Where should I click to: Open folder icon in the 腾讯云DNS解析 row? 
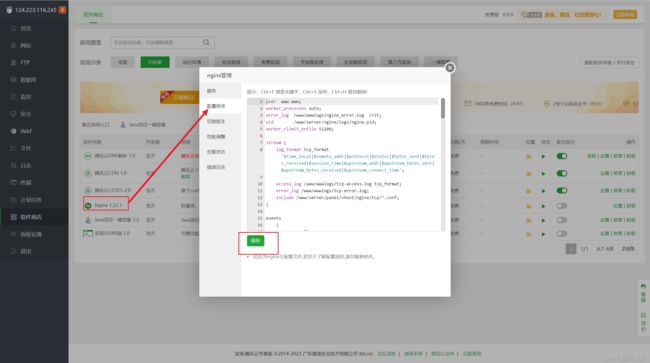pyautogui.click(x=529, y=156)
